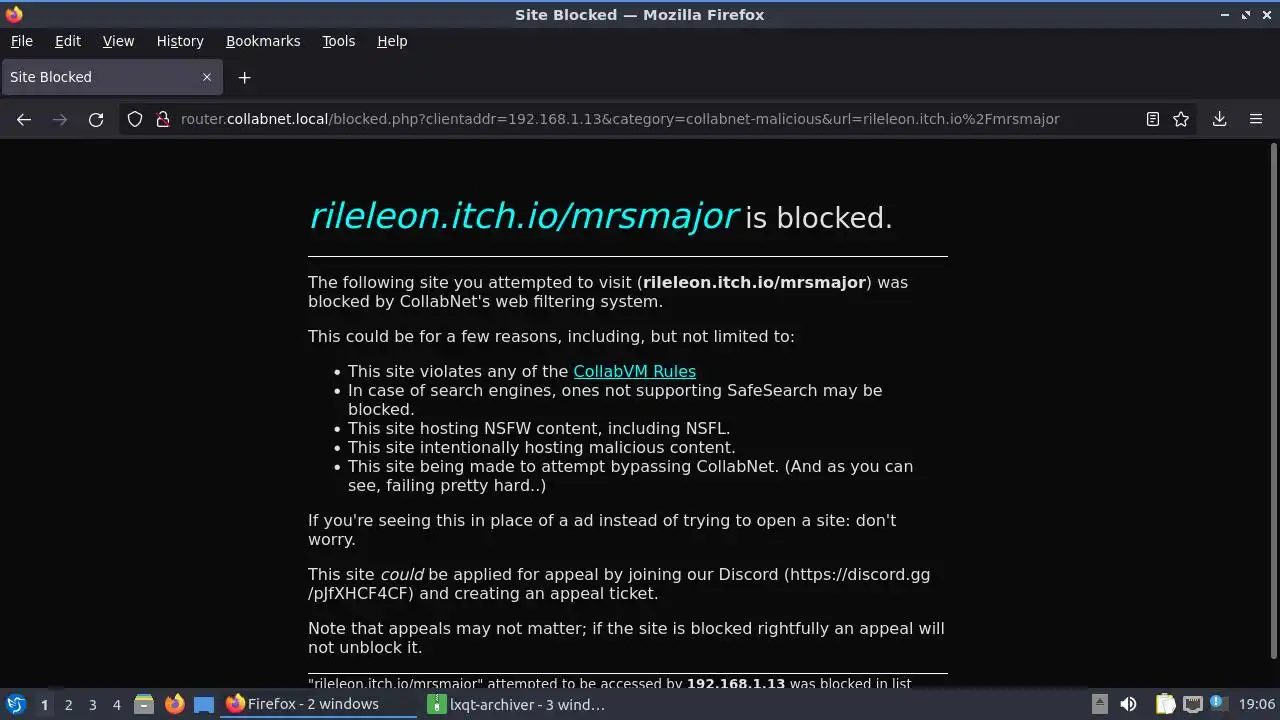Viewport: 1280px width, 720px height.
Task: Select the Site Blocked tab
Action: [111, 77]
